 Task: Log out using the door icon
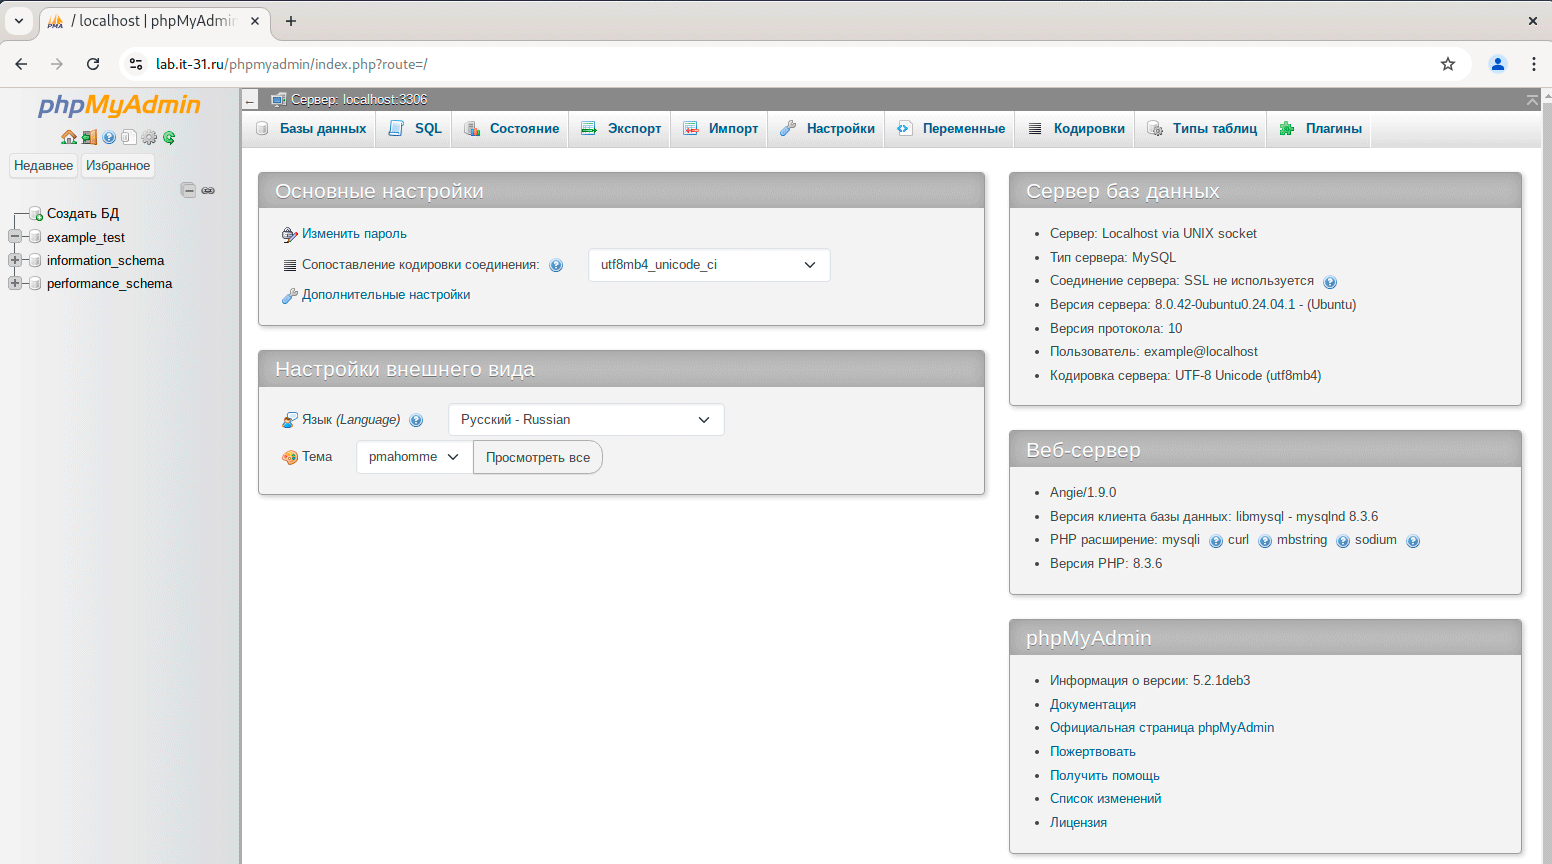pyautogui.click(x=89, y=137)
